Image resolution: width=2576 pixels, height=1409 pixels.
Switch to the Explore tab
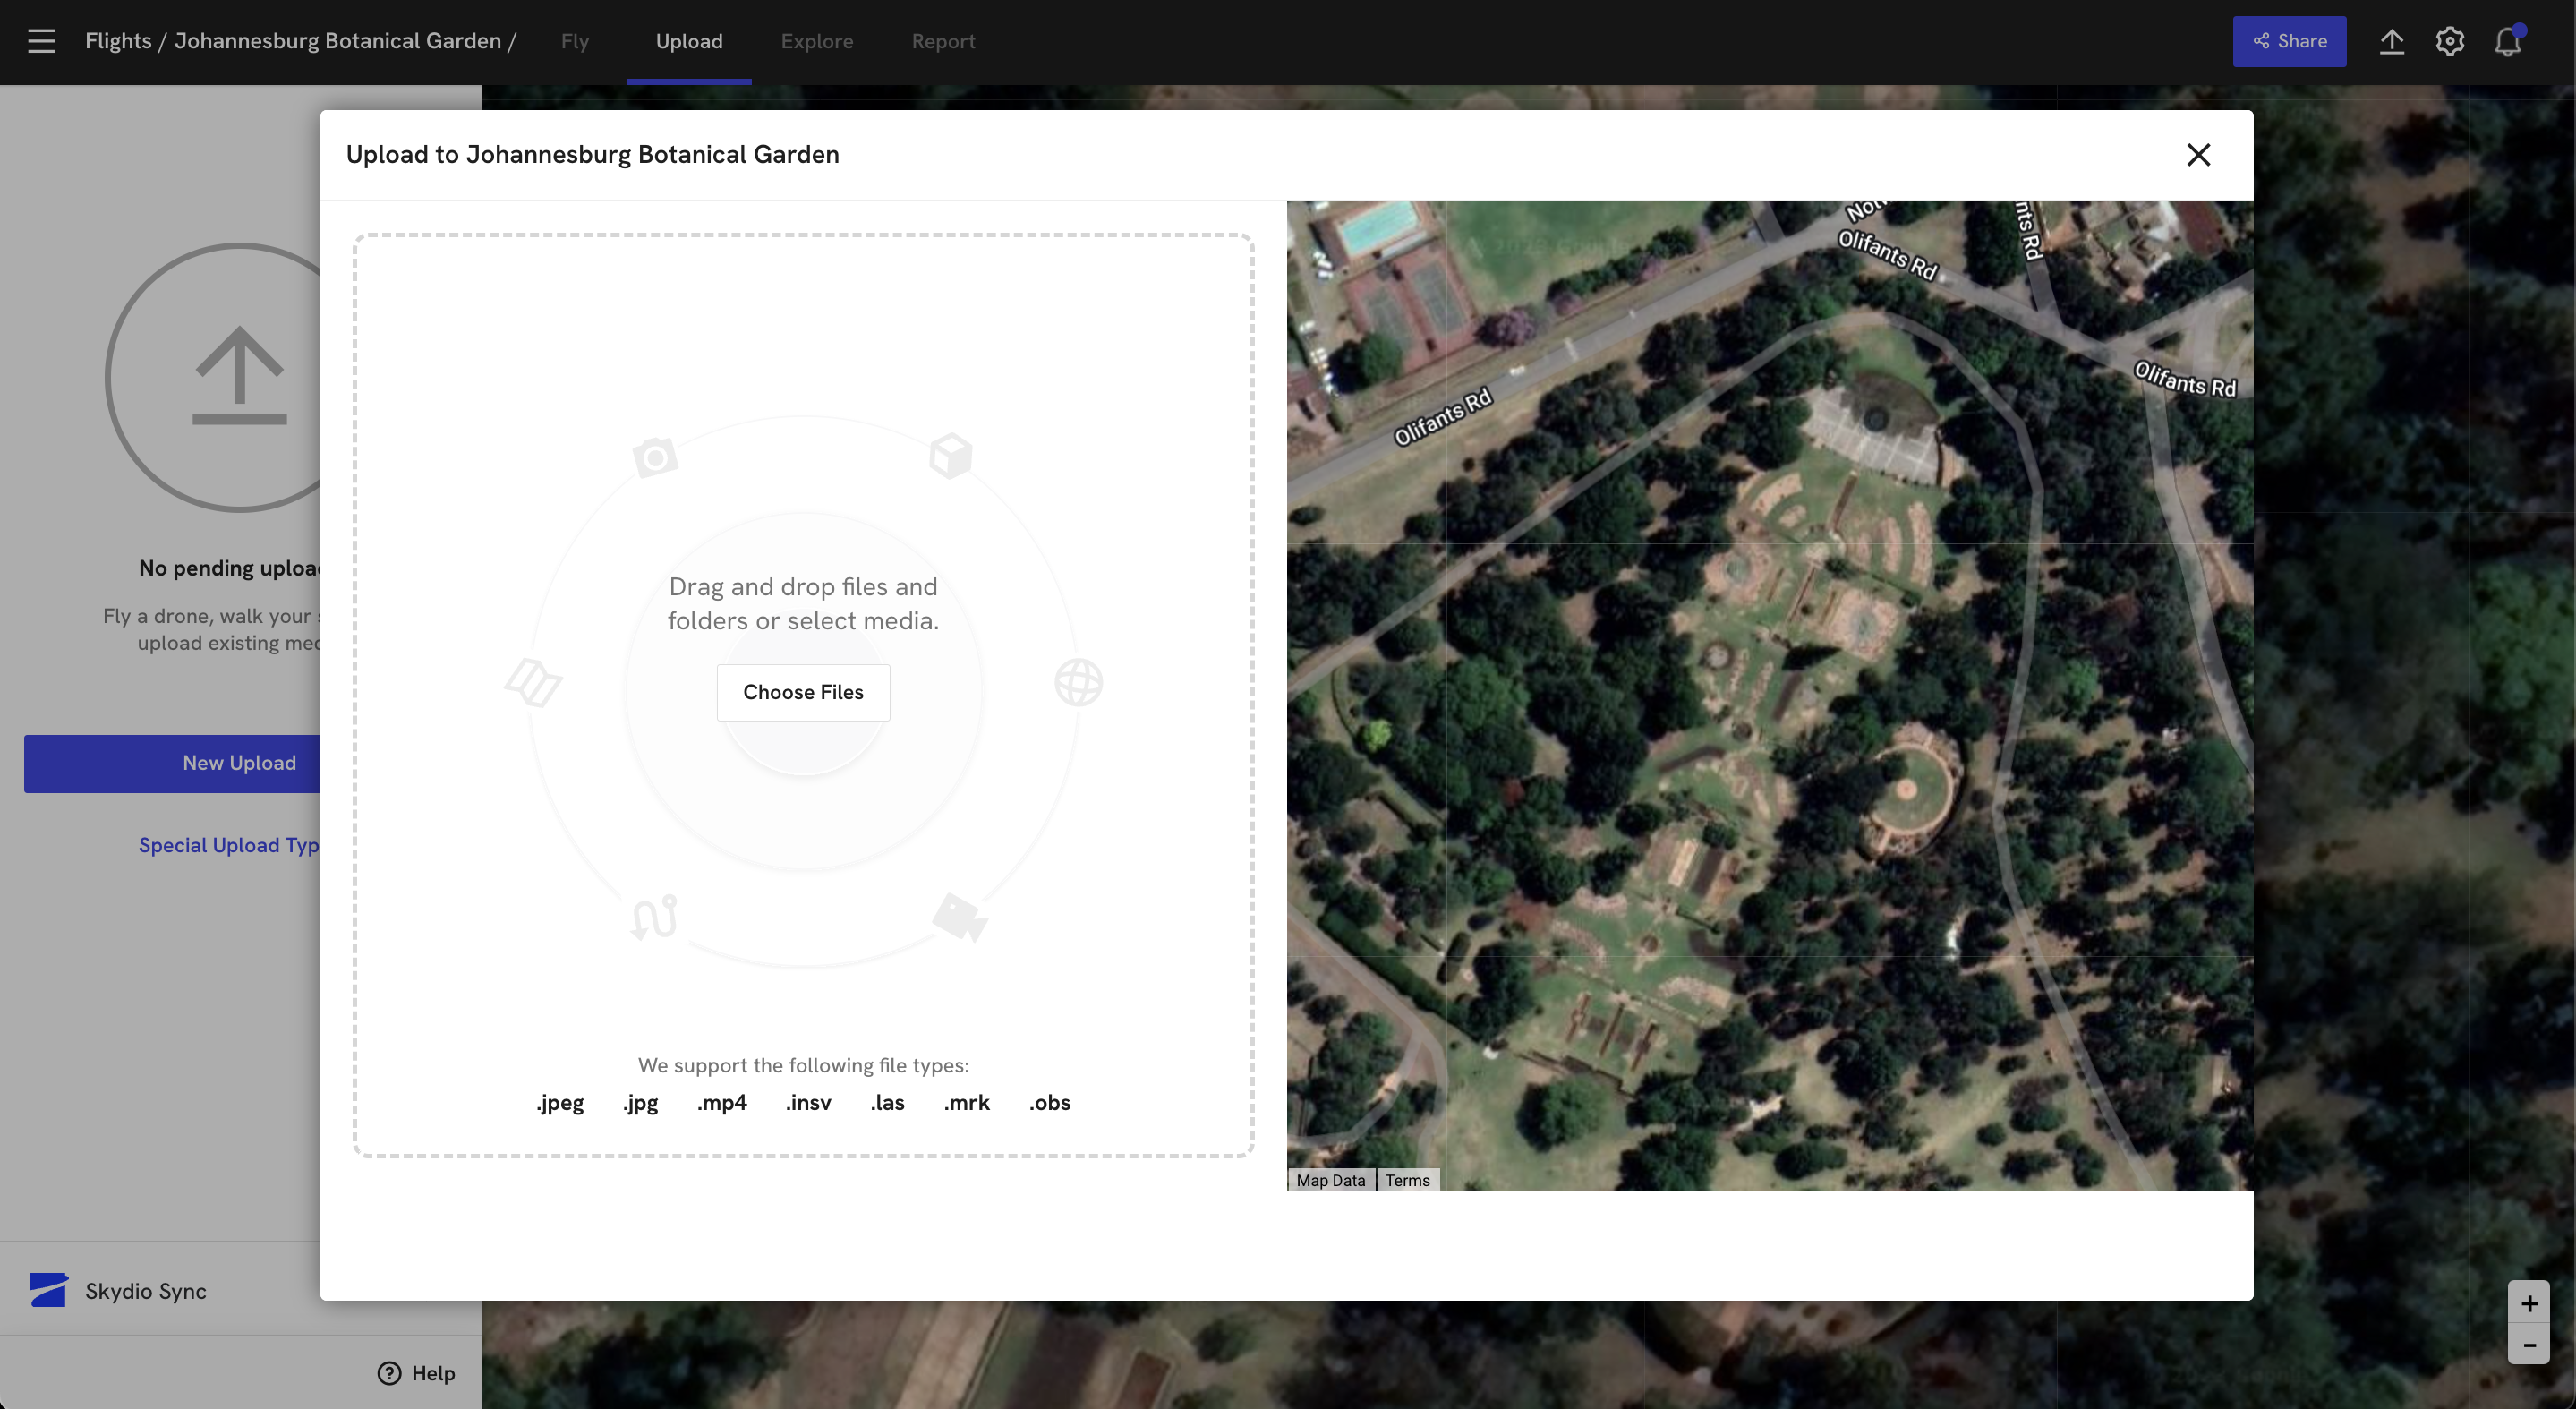pyautogui.click(x=817, y=41)
